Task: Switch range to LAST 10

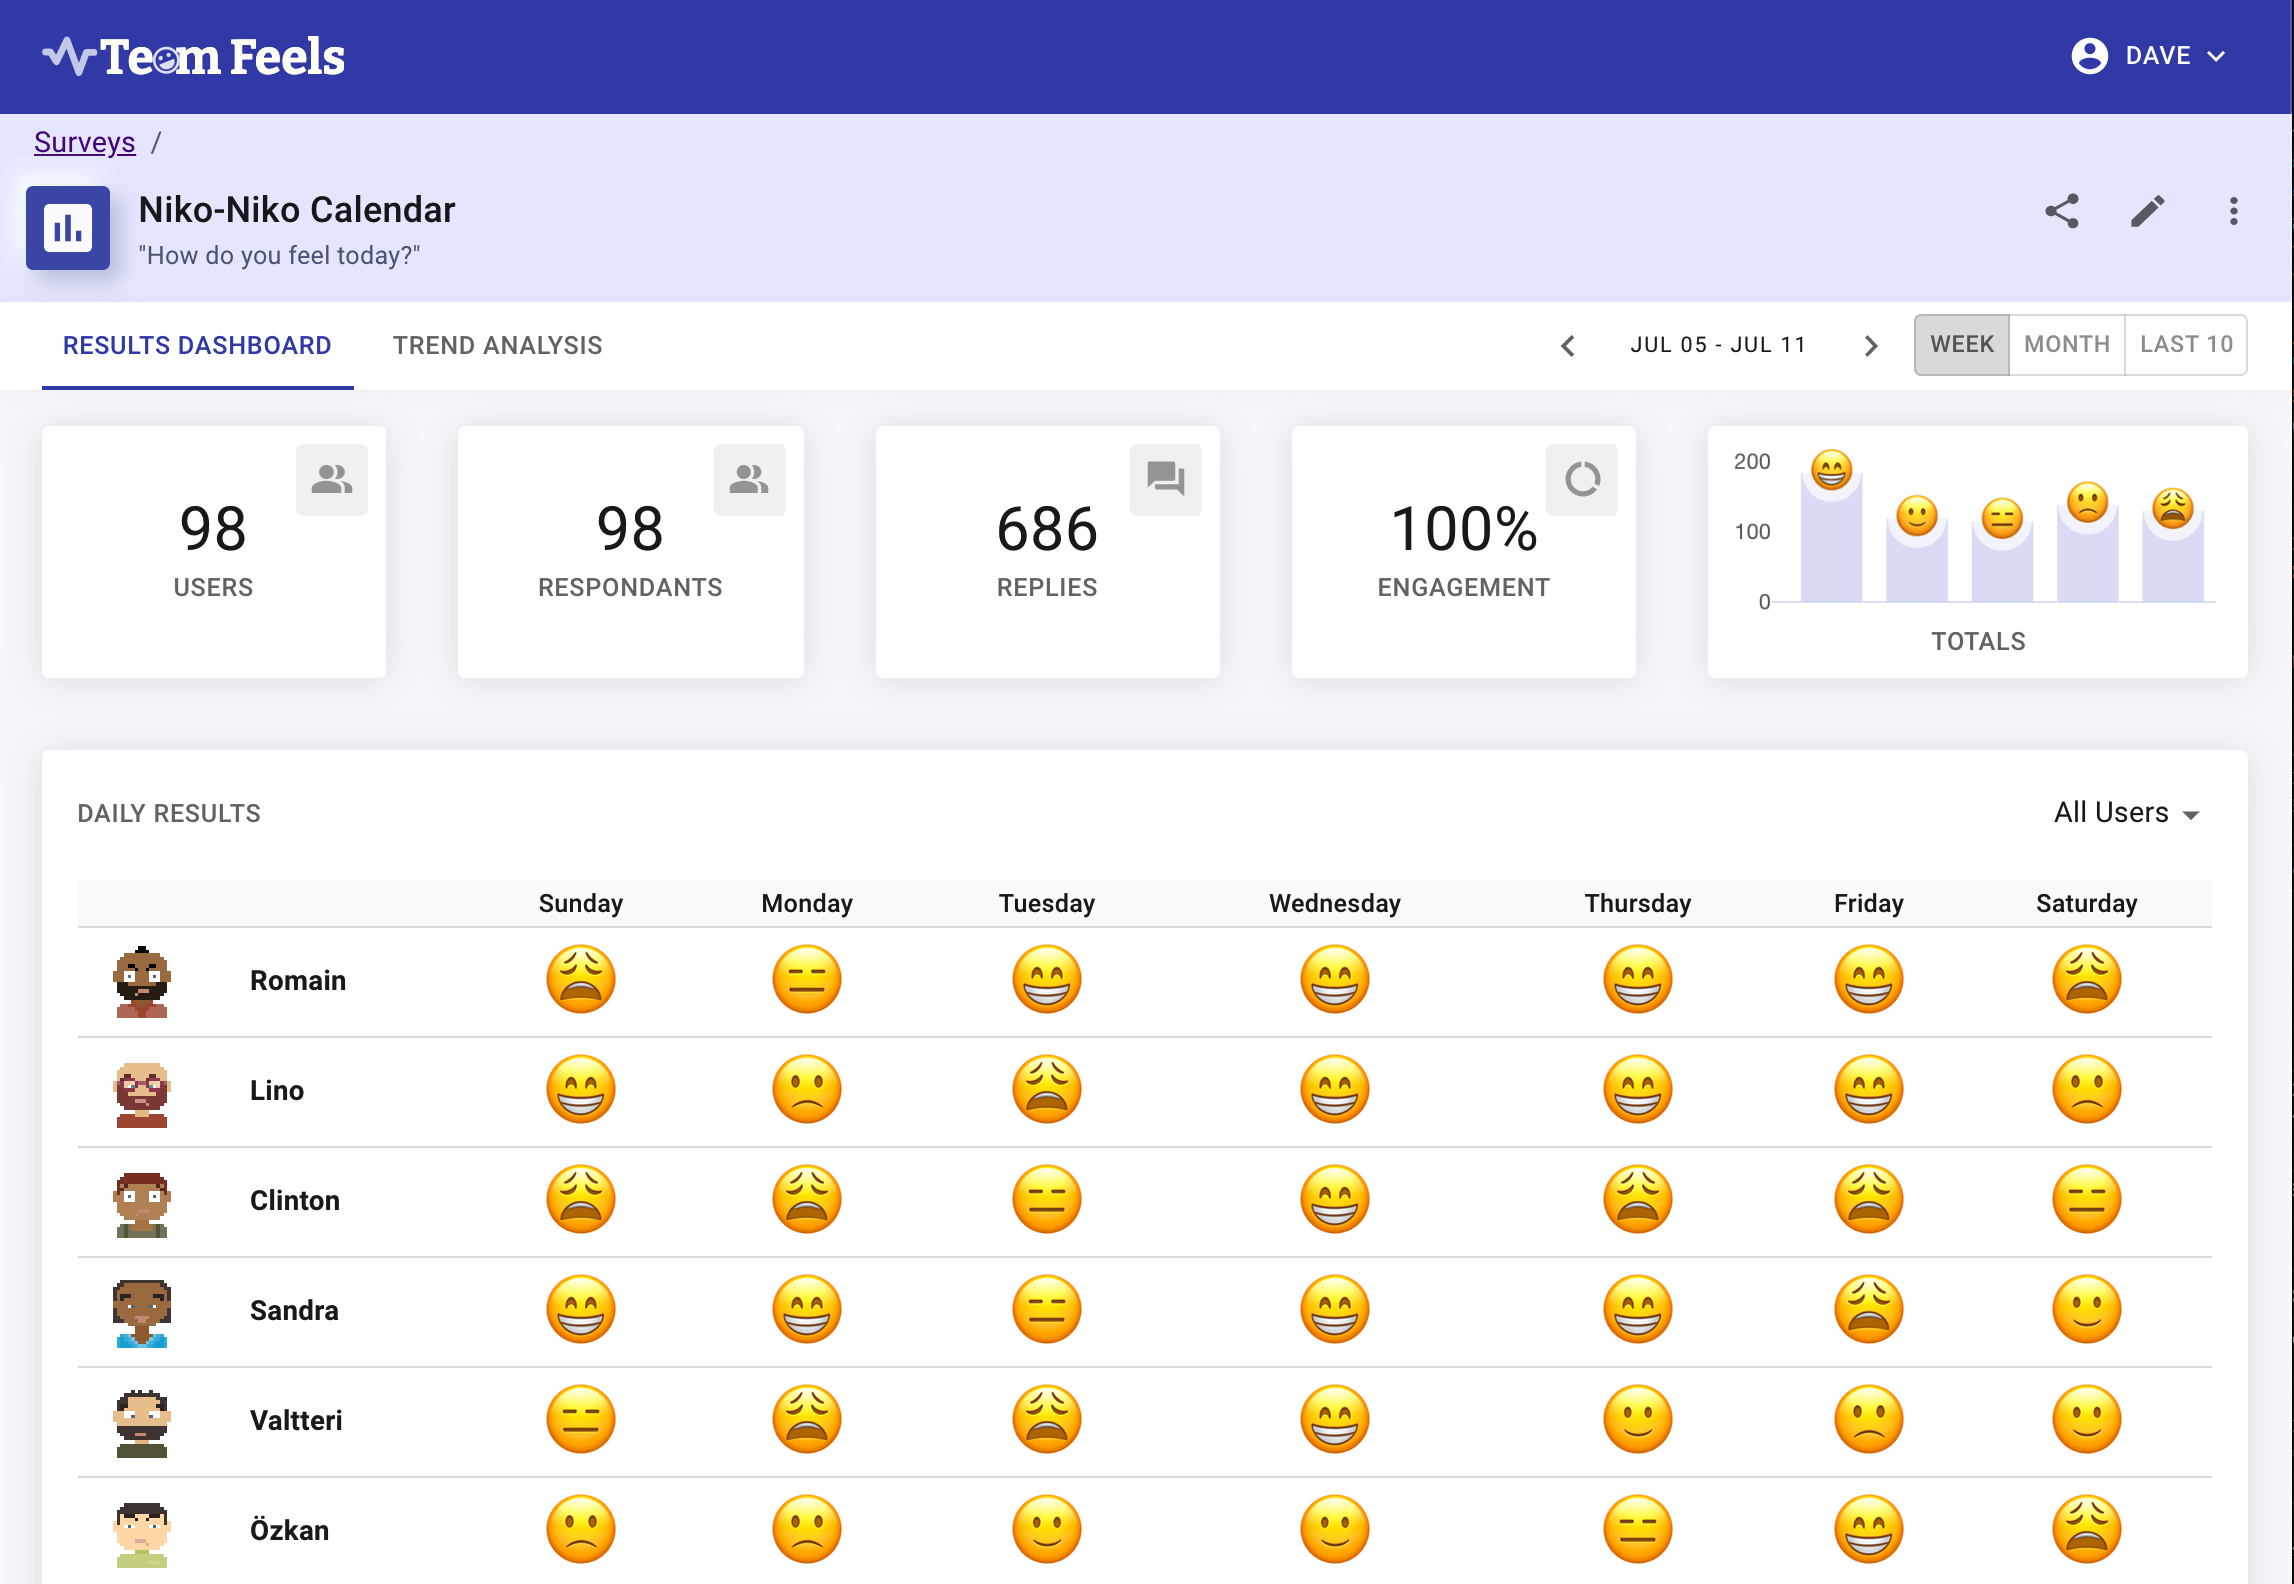Action: point(2186,345)
